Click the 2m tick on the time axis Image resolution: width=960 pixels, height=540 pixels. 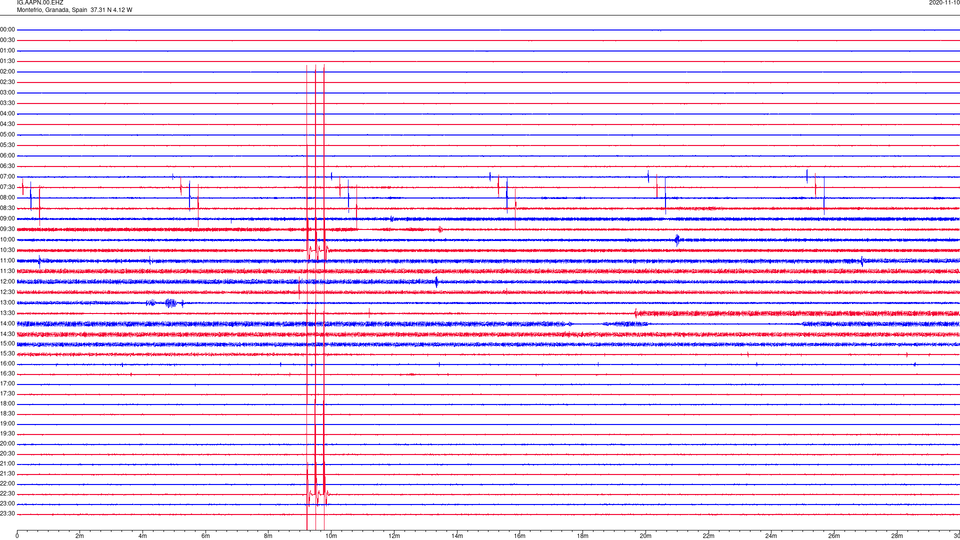pyautogui.click(x=80, y=536)
